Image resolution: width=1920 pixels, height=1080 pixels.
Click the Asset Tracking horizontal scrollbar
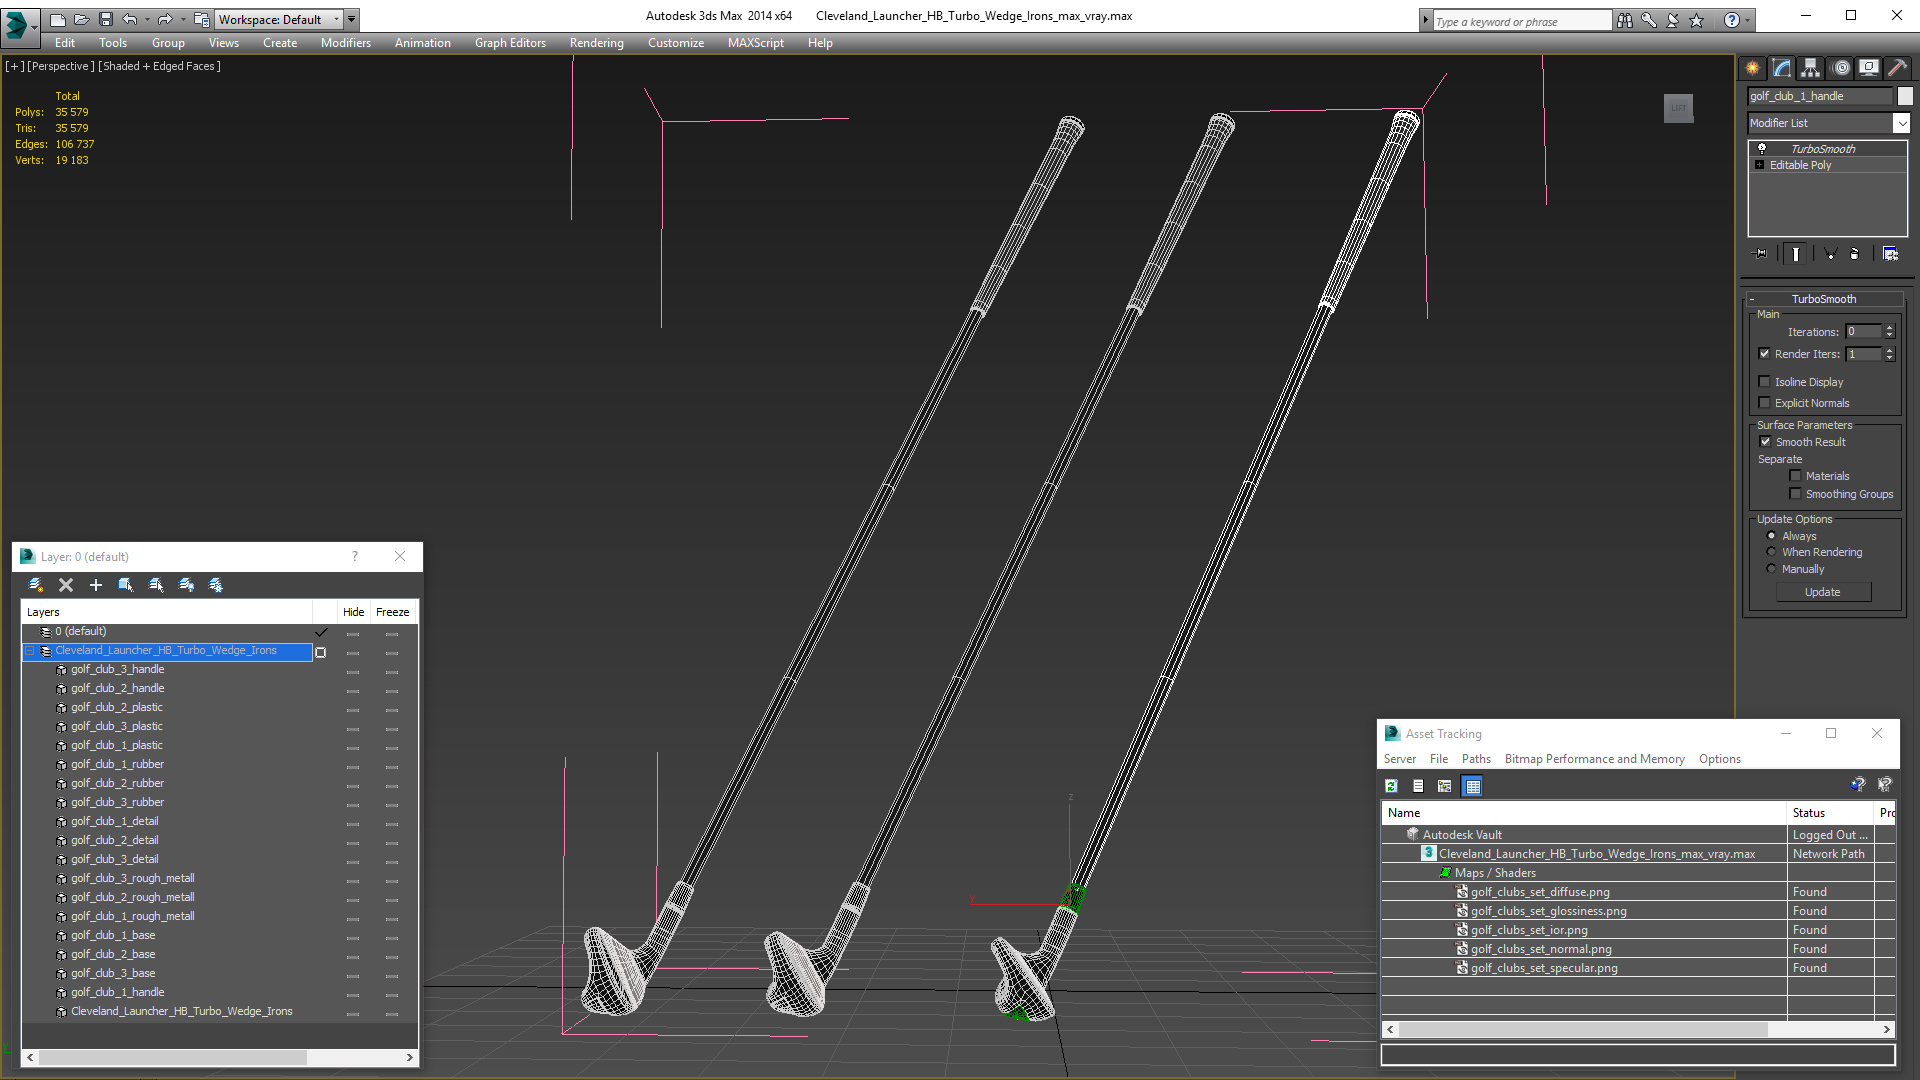pos(1638,1029)
